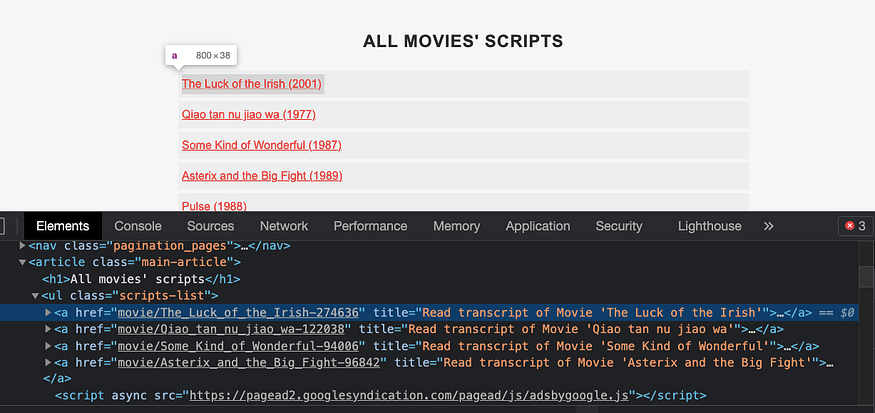Click title text 'Read transcript of Movie 'Qiao tan nu jiao wa''

pos(573,329)
